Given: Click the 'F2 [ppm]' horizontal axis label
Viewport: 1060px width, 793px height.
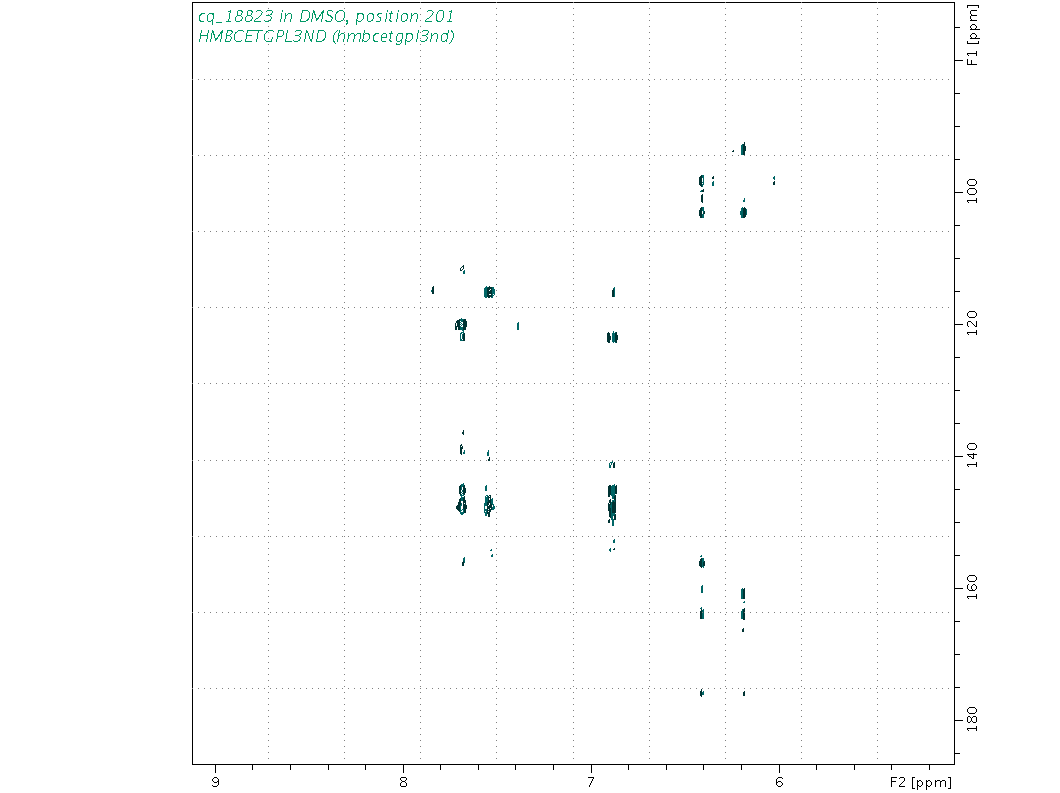Looking at the screenshot, I should pyautogui.click(x=920, y=782).
